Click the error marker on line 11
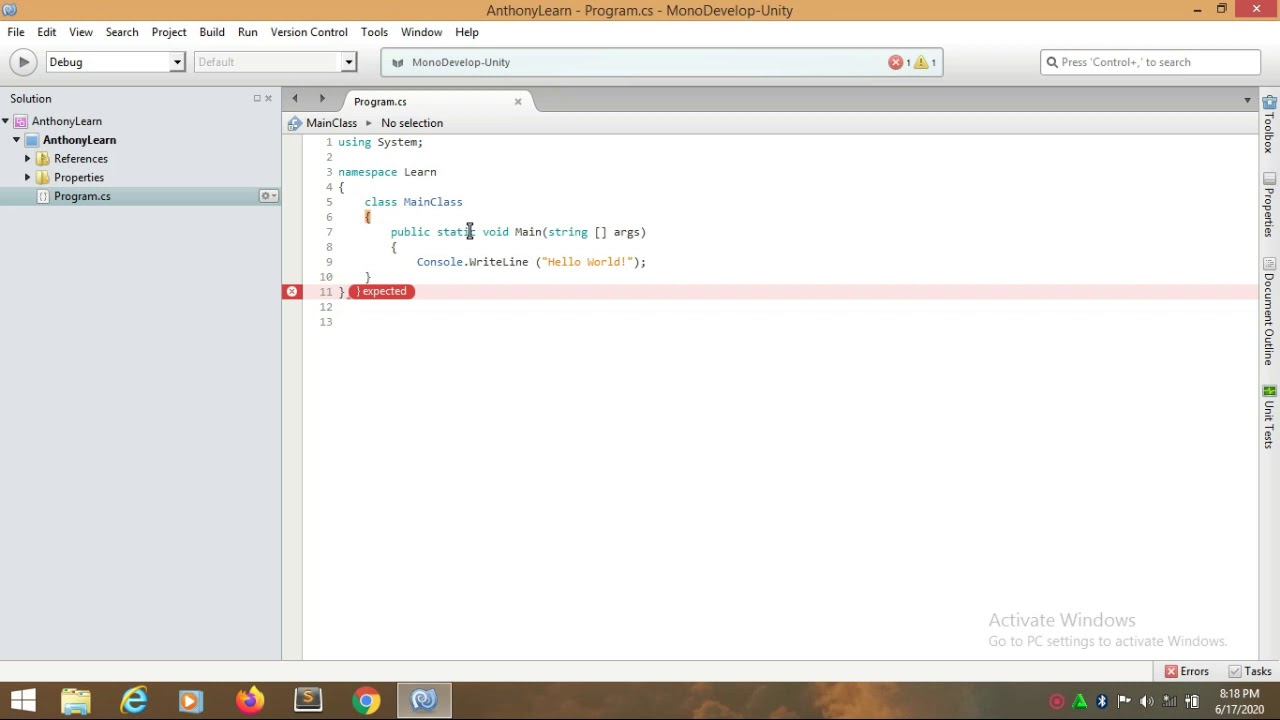1280x720 pixels. pos(292,291)
